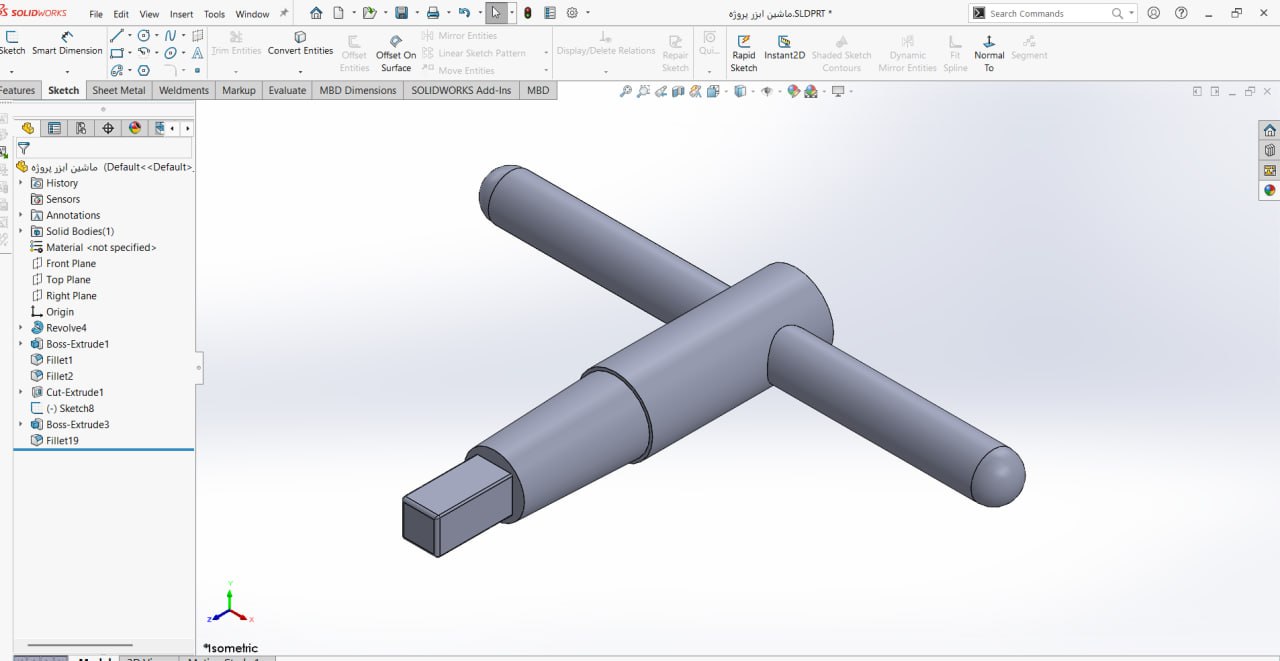This screenshot has width=1280, height=661.
Task: Open the PropertyManager panel tab
Action: [54, 128]
